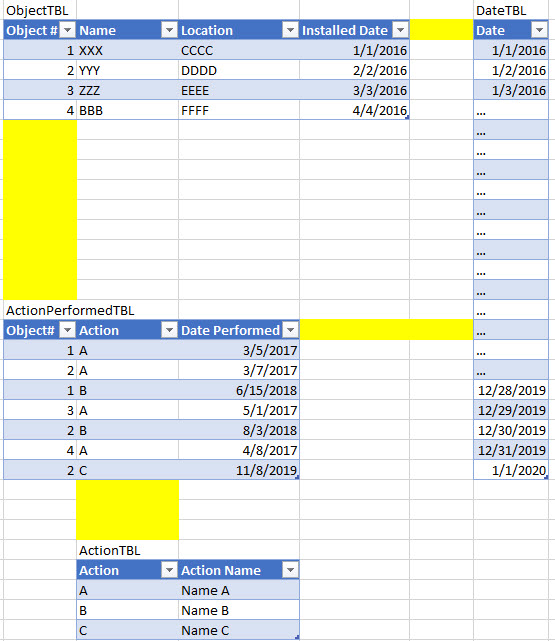Select date performed 11/8/2019
555x641 pixels.
(x=239, y=470)
